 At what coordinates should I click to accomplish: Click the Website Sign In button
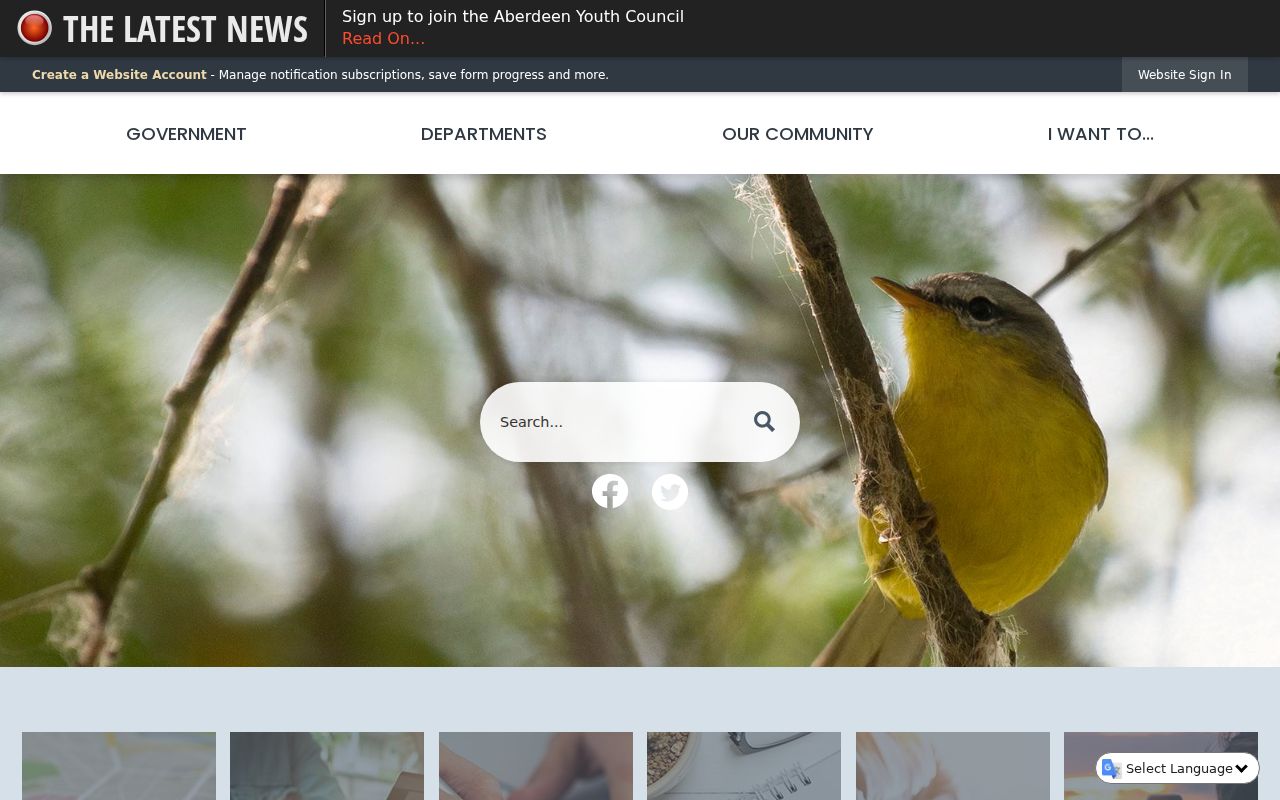pos(1185,75)
